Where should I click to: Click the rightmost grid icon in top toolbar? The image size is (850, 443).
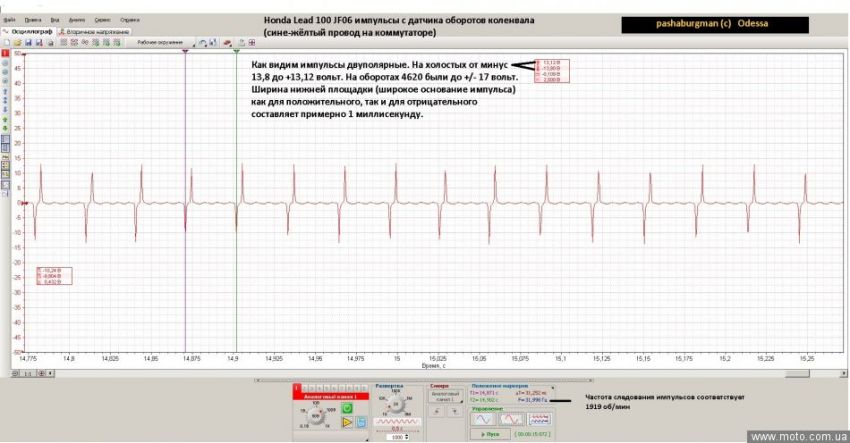[252, 42]
